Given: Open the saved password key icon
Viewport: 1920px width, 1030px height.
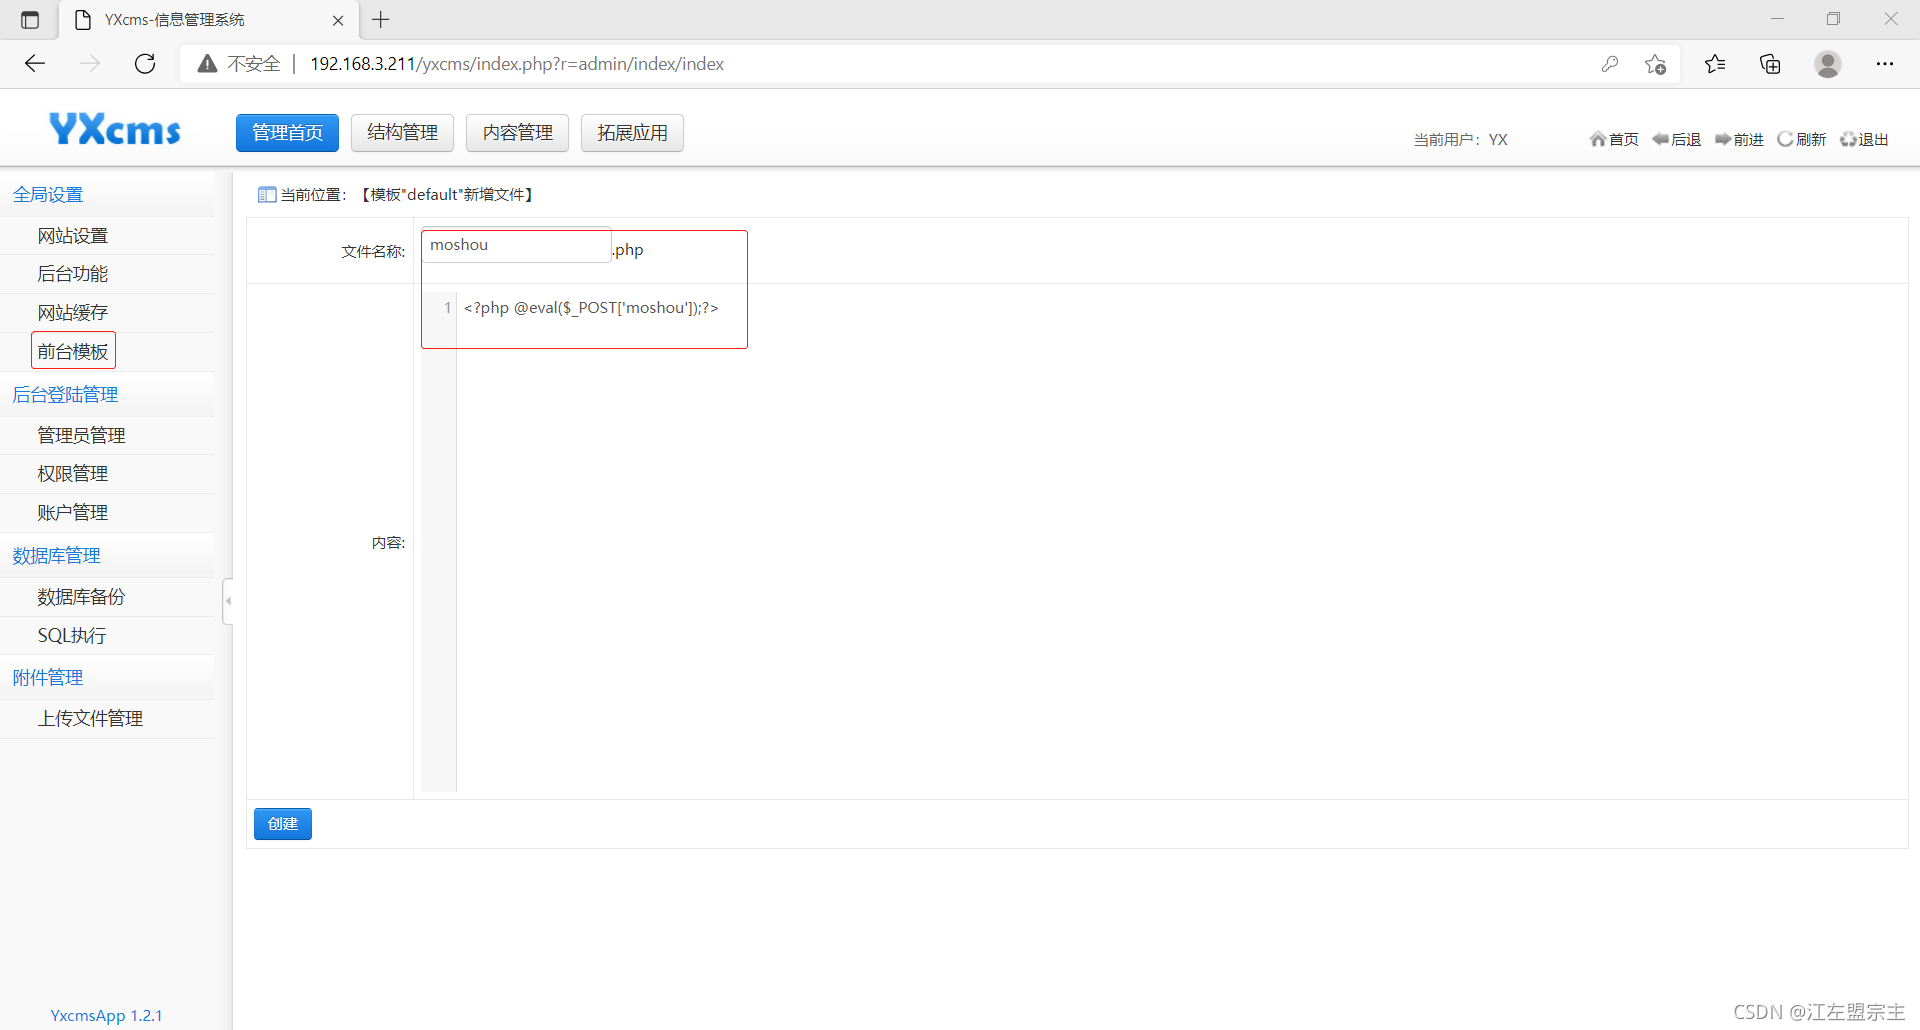Looking at the screenshot, I should tap(1609, 64).
